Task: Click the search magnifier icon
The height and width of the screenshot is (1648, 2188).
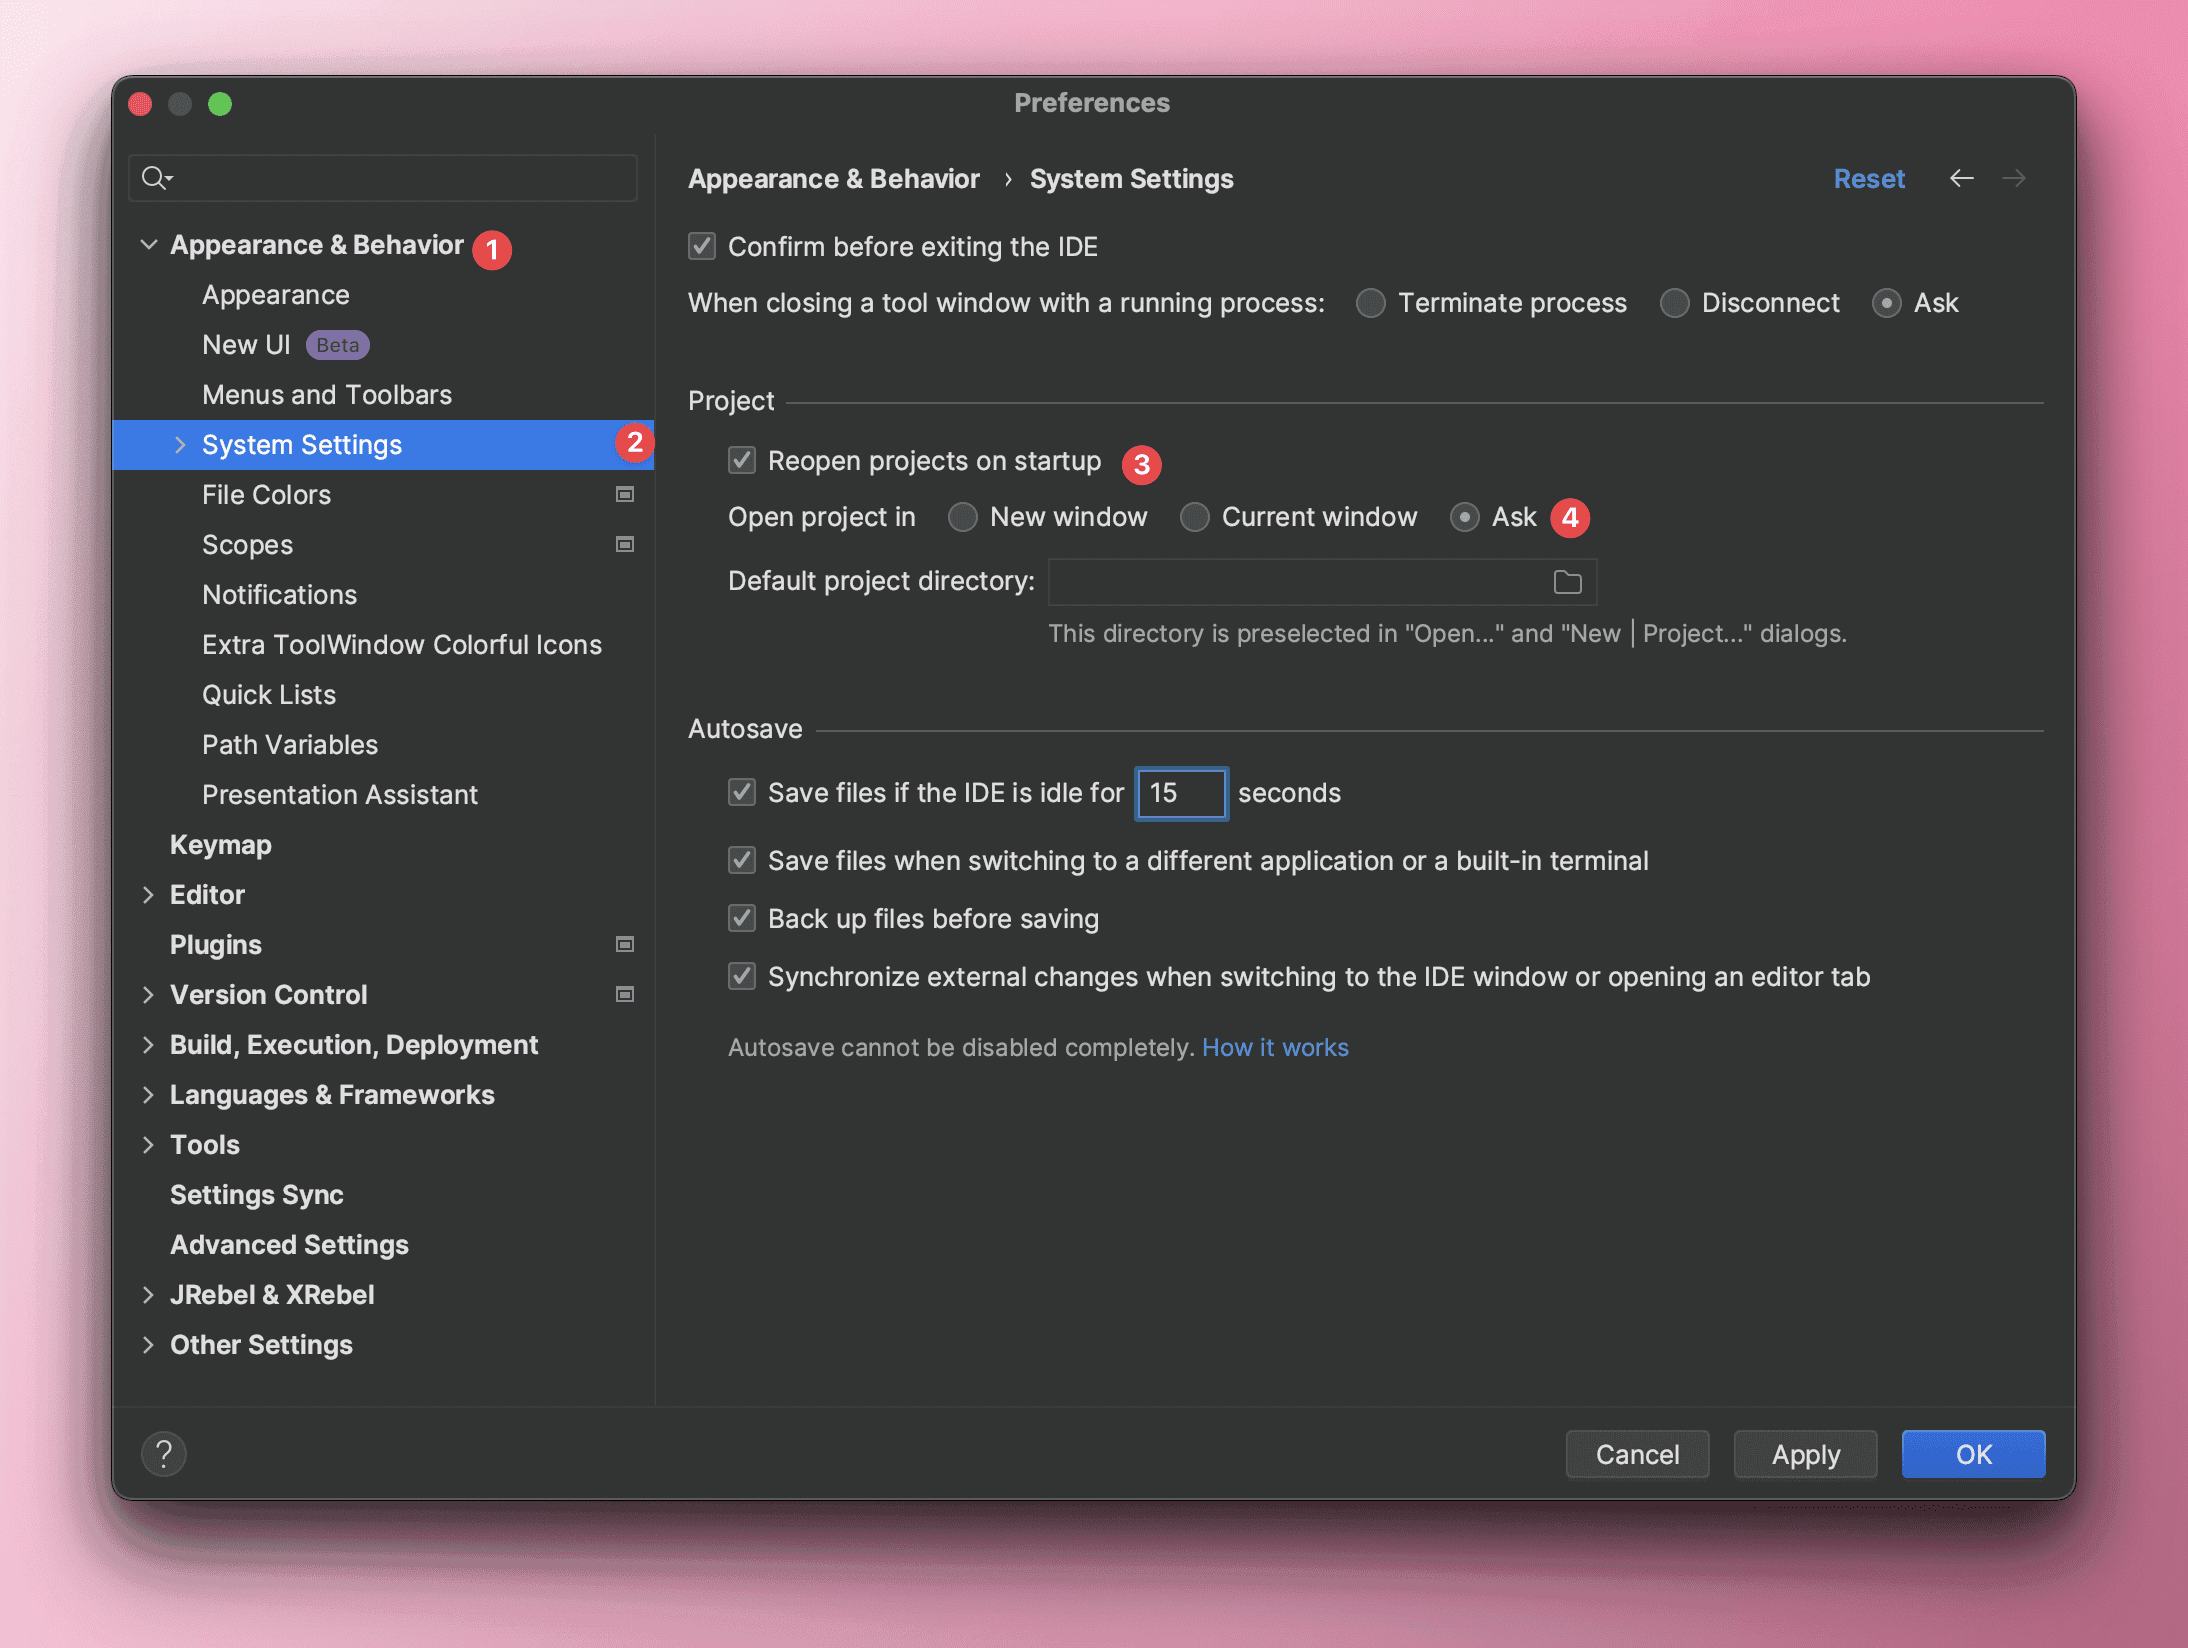Action: 155,178
